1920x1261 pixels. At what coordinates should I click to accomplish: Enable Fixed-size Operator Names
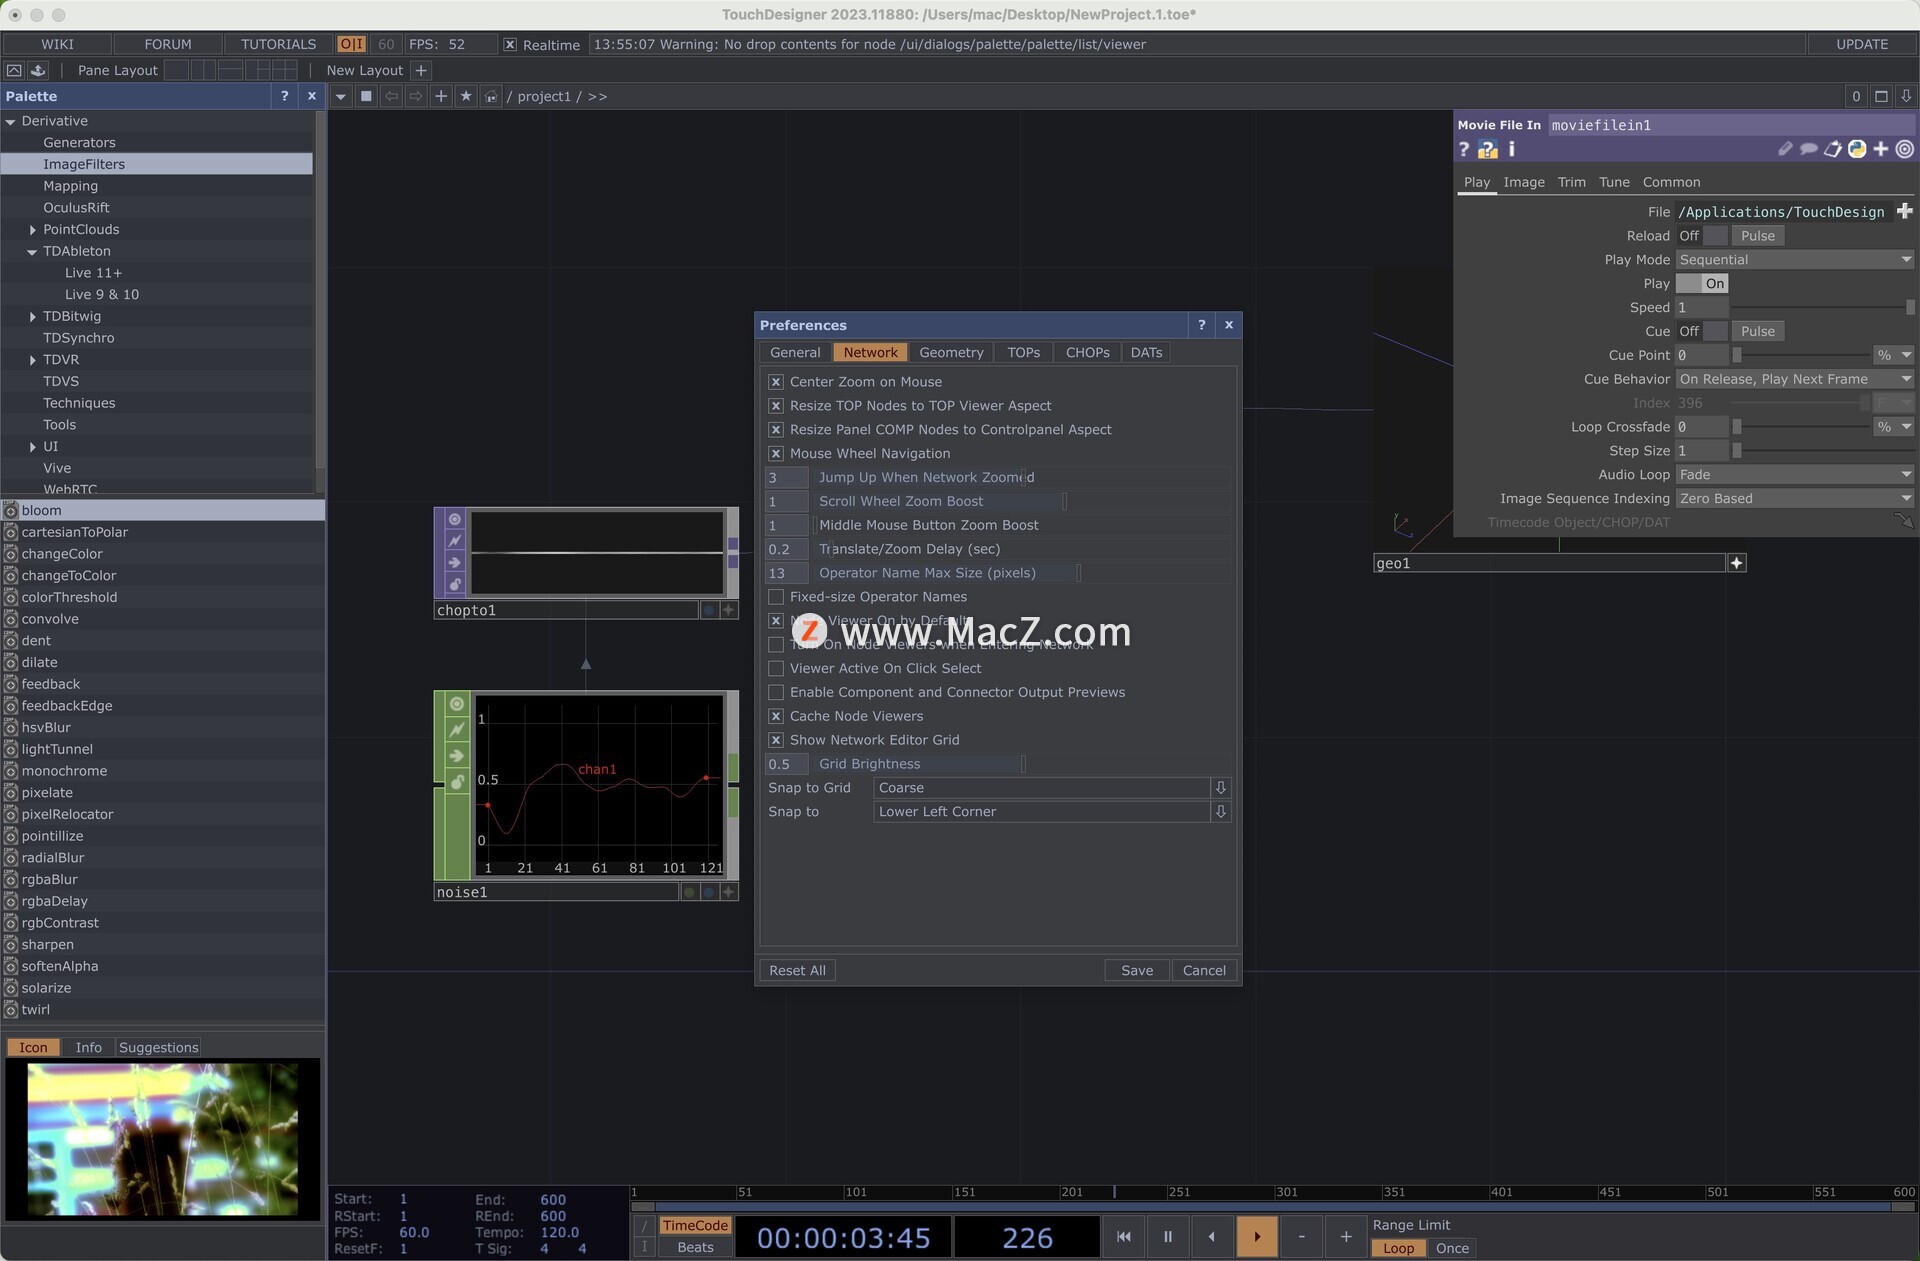point(775,597)
